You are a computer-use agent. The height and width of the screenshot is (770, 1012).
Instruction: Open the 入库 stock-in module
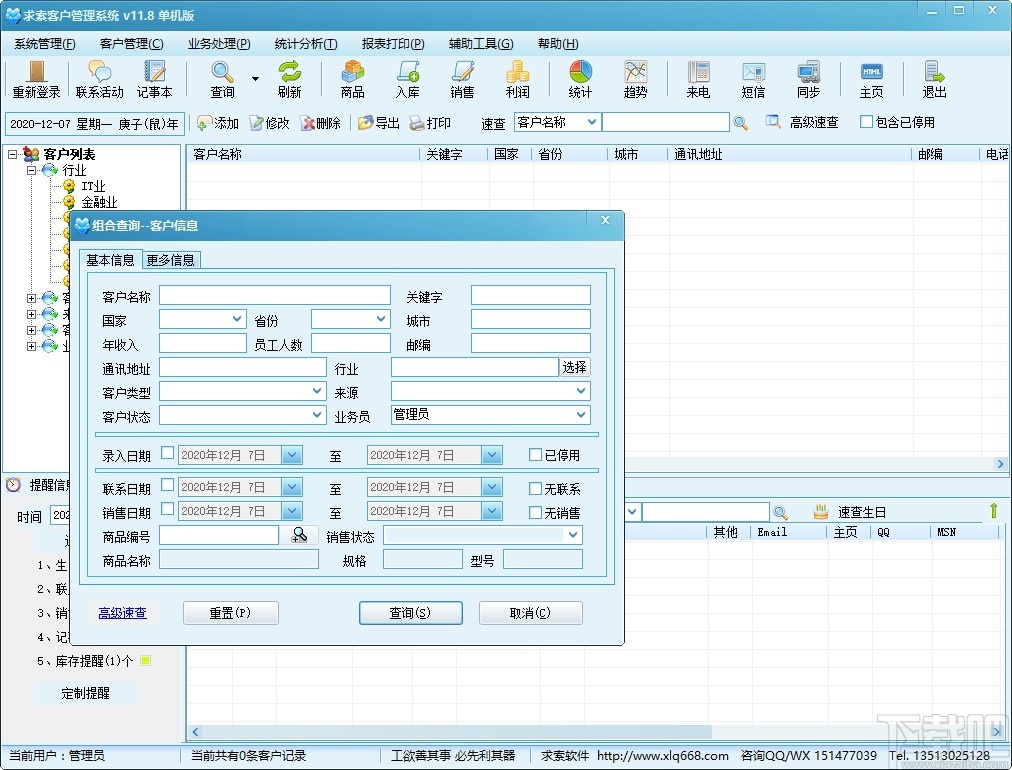click(407, 79)
